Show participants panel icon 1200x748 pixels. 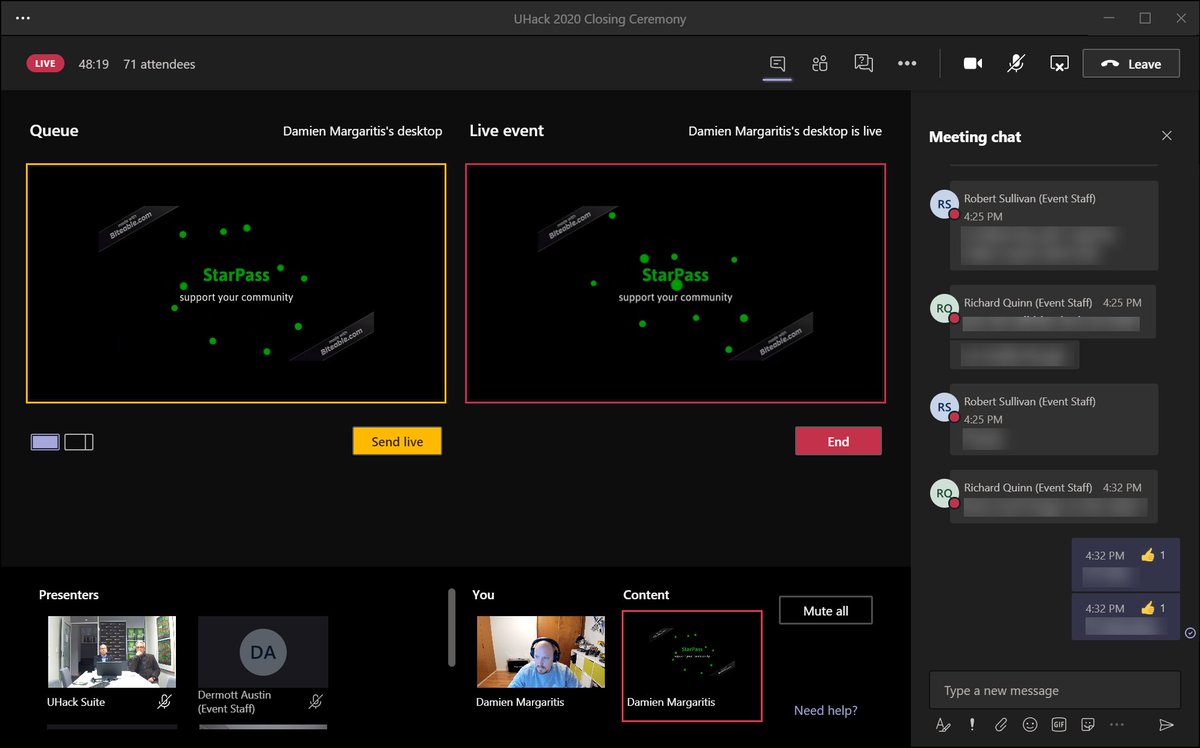pos(820,63)
